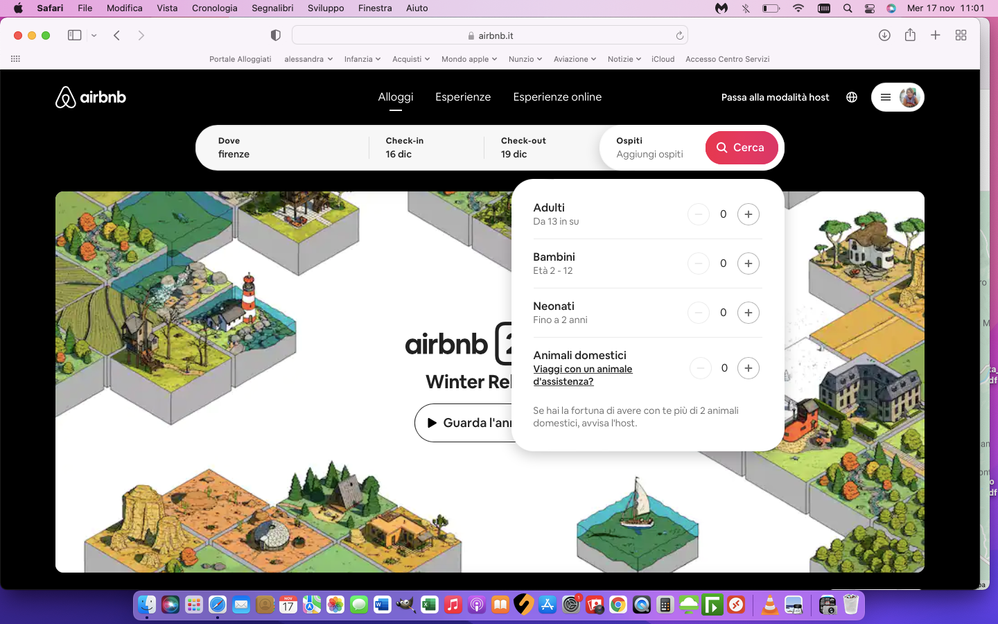Viewport: 998px width, 624px height.
Task: Expand the Infanzia bookmarks folder
Action: point(362,59)
